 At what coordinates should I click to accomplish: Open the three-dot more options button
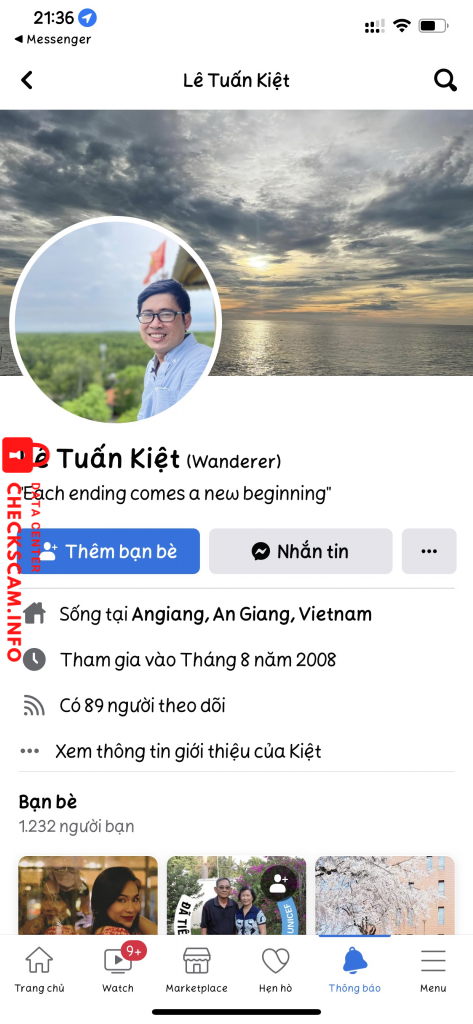(x=429, y=551)
